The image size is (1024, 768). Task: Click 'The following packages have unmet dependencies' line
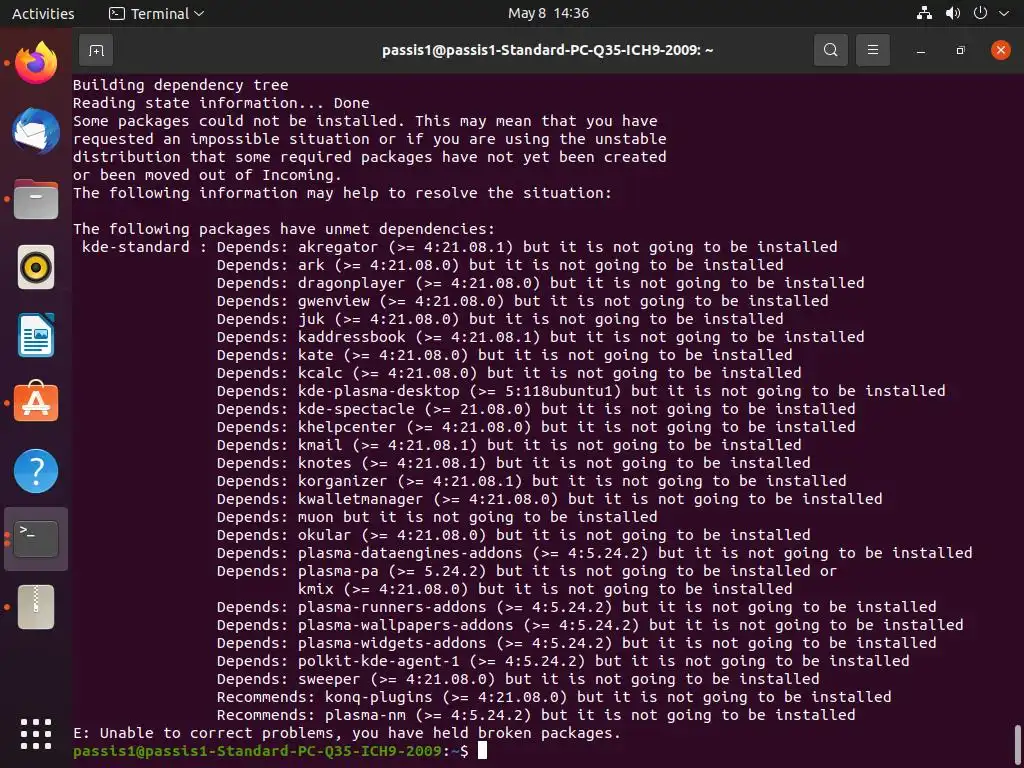284,229
